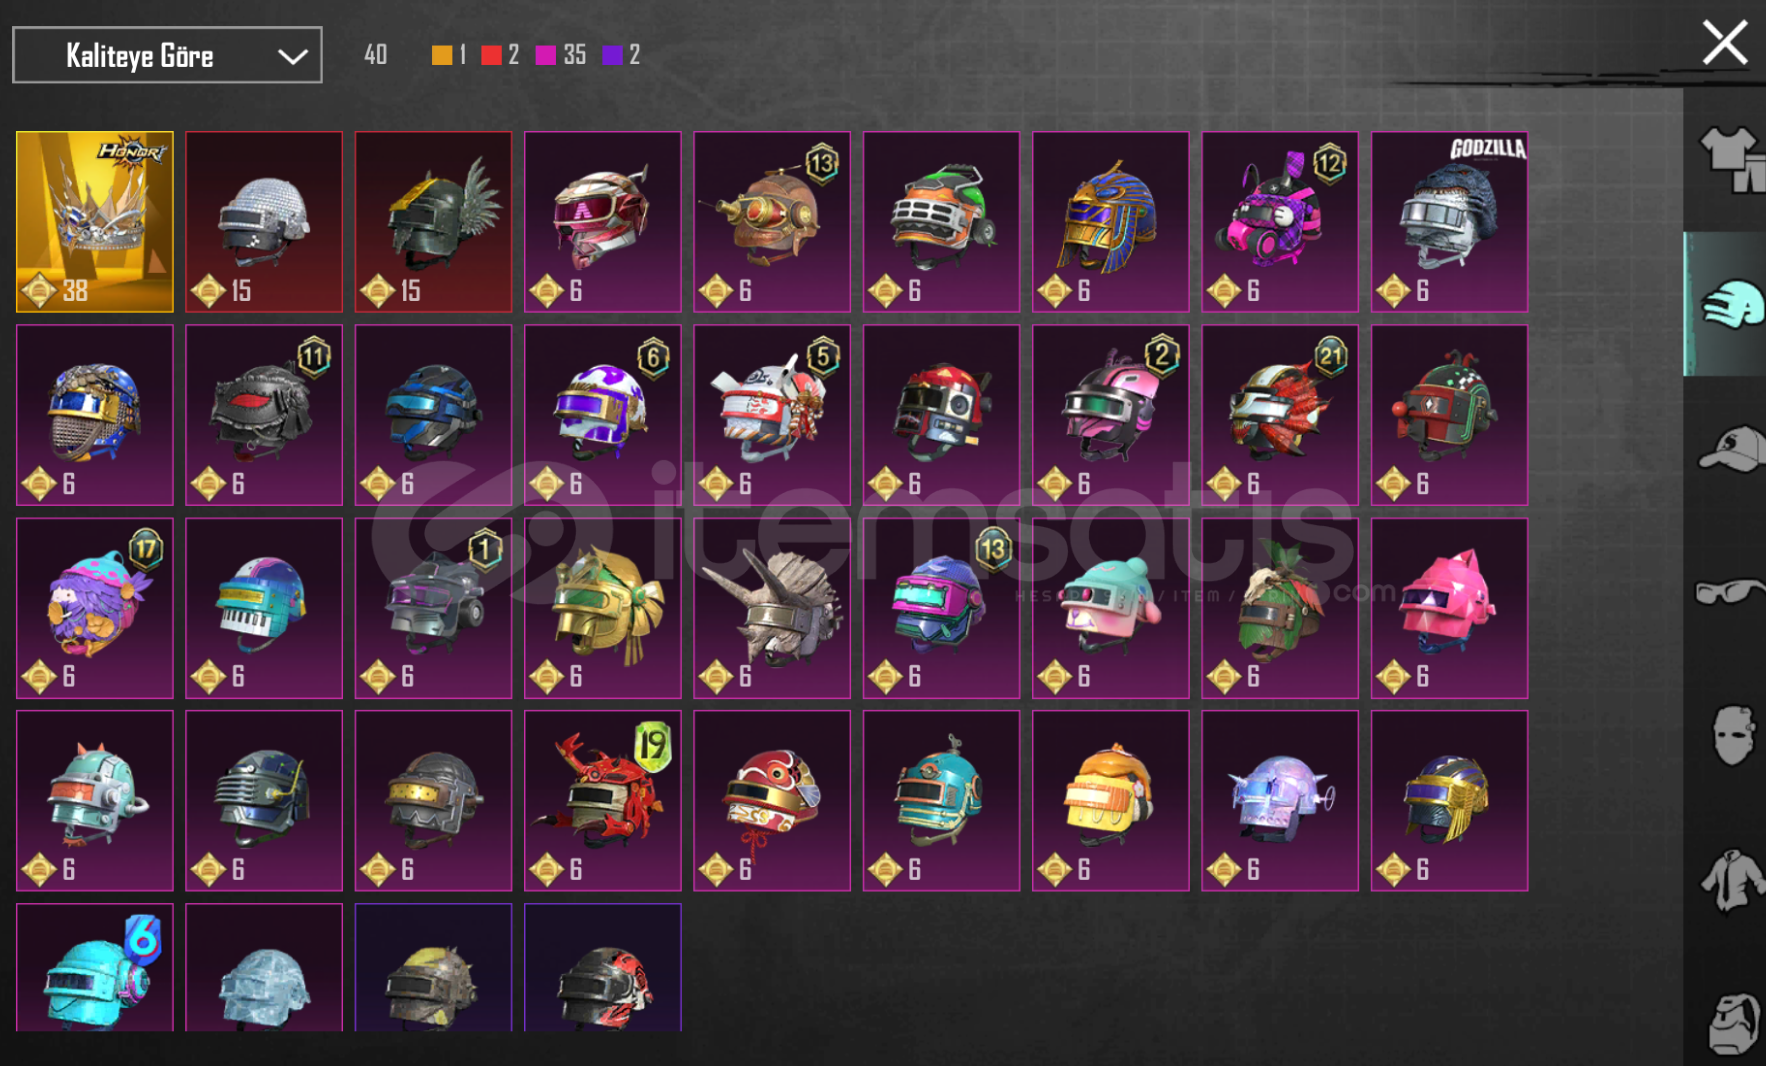Click the pink quality count 35 indicator
Screen dimensions: 1766x1066
(x=560, y=55)
